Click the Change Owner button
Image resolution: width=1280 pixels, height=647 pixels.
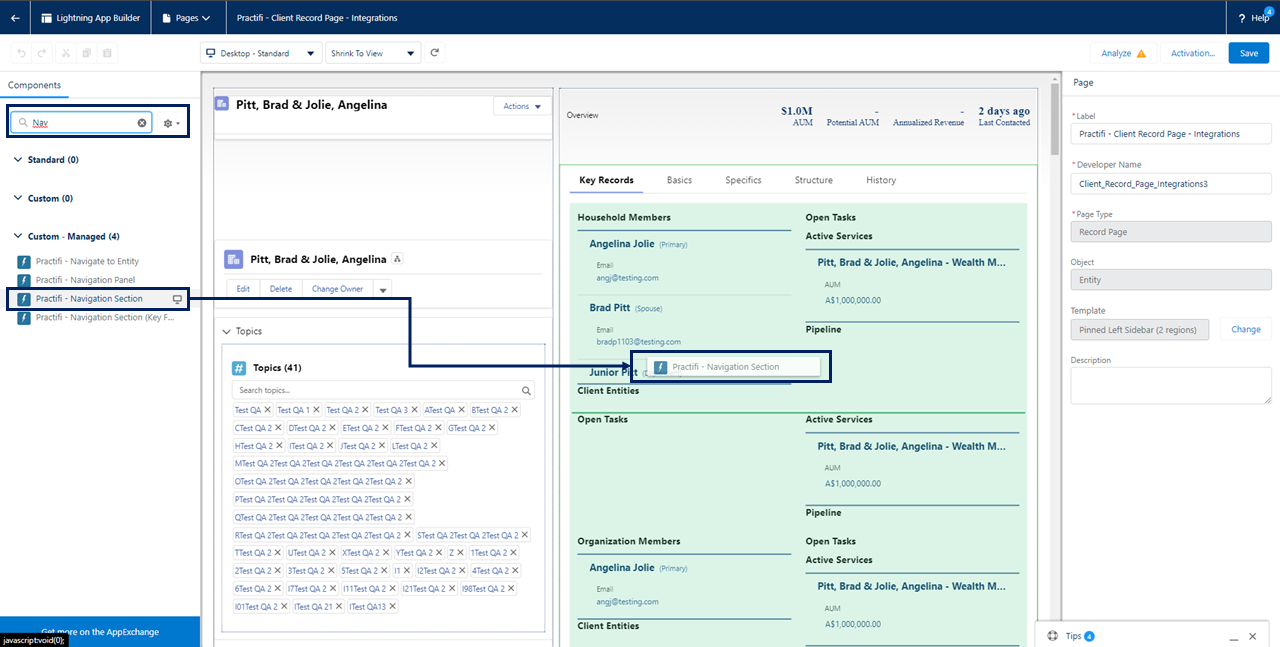[338, 289]
